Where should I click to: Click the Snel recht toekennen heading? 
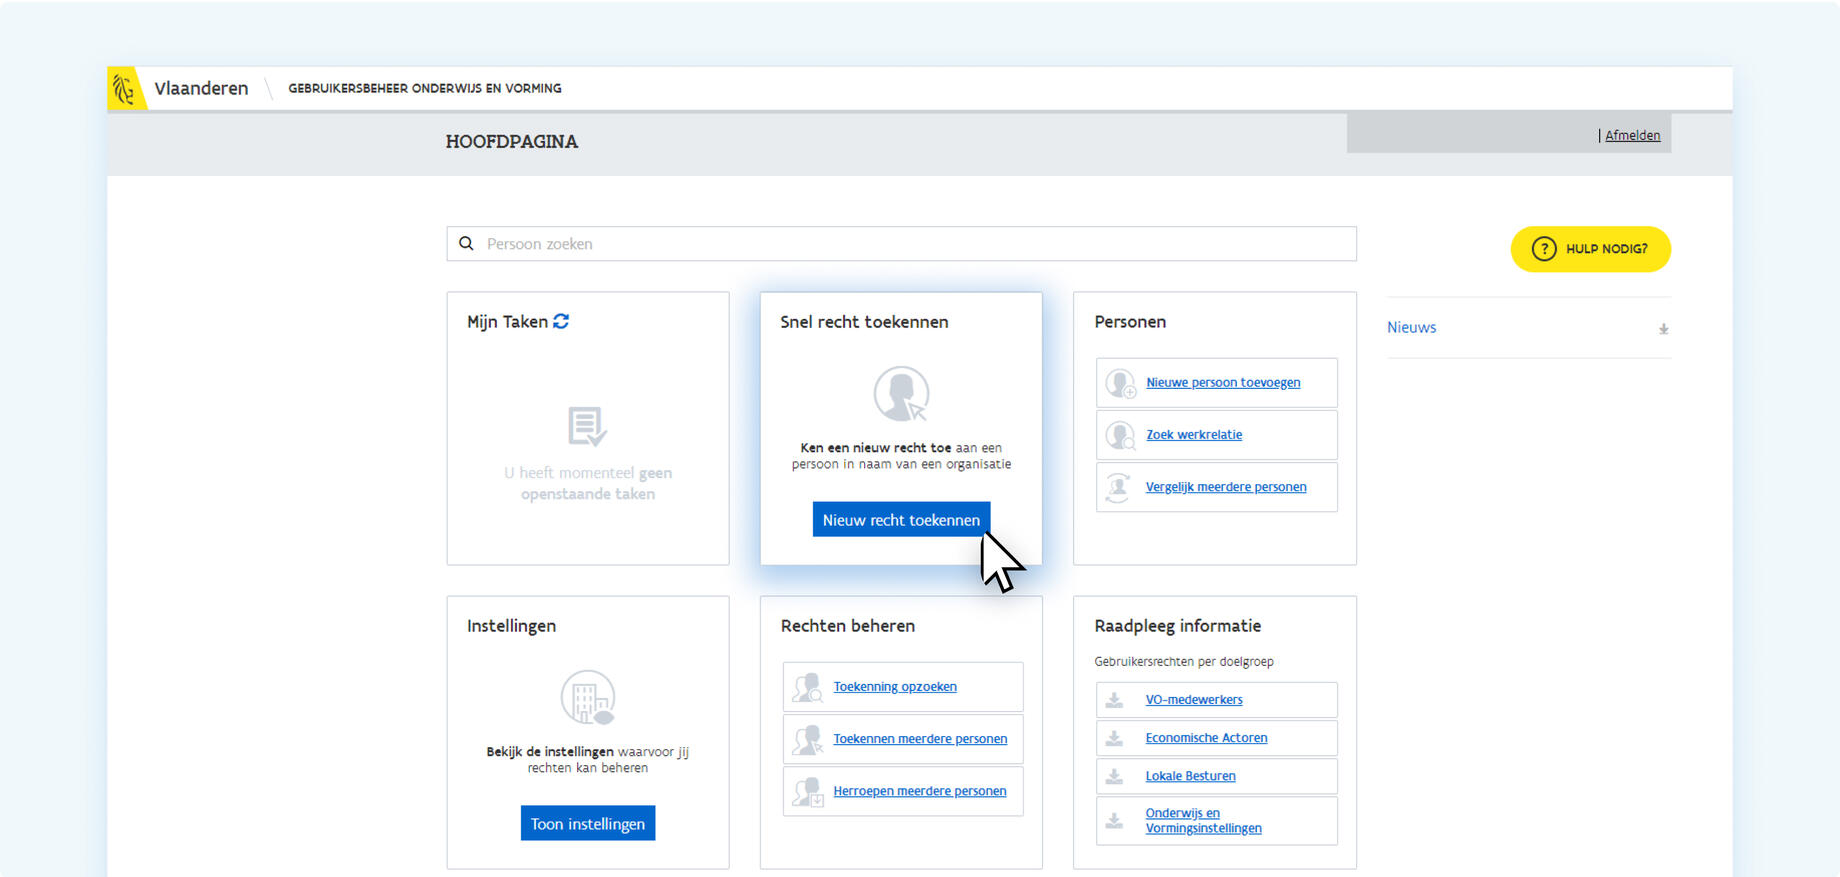pos(864,322)
